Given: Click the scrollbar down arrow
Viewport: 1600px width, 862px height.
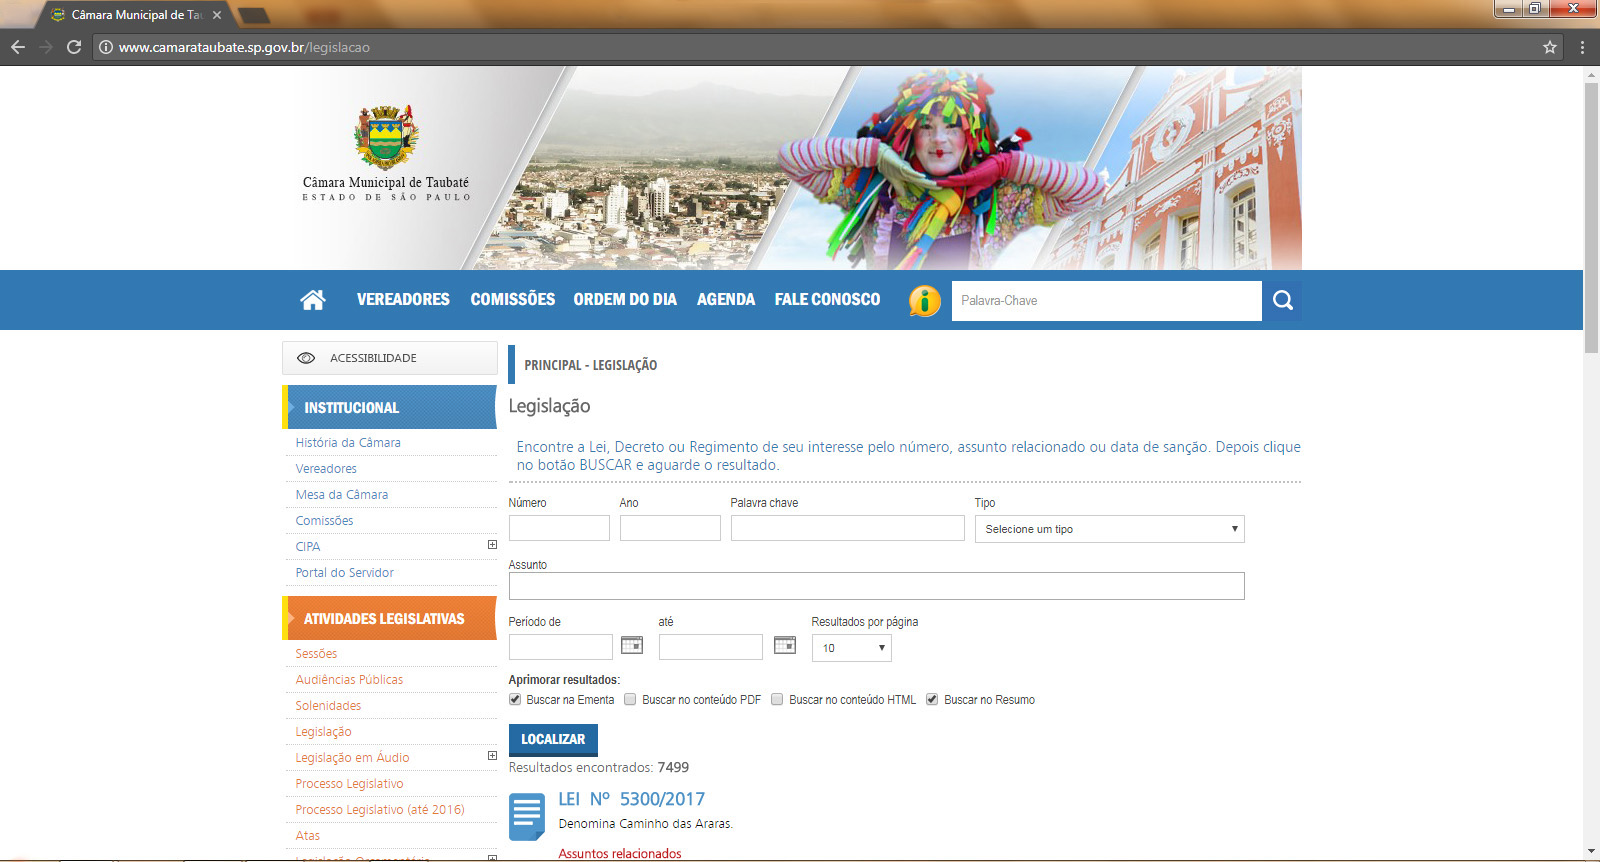Looking at the screenshot, I should [1591, 852].
